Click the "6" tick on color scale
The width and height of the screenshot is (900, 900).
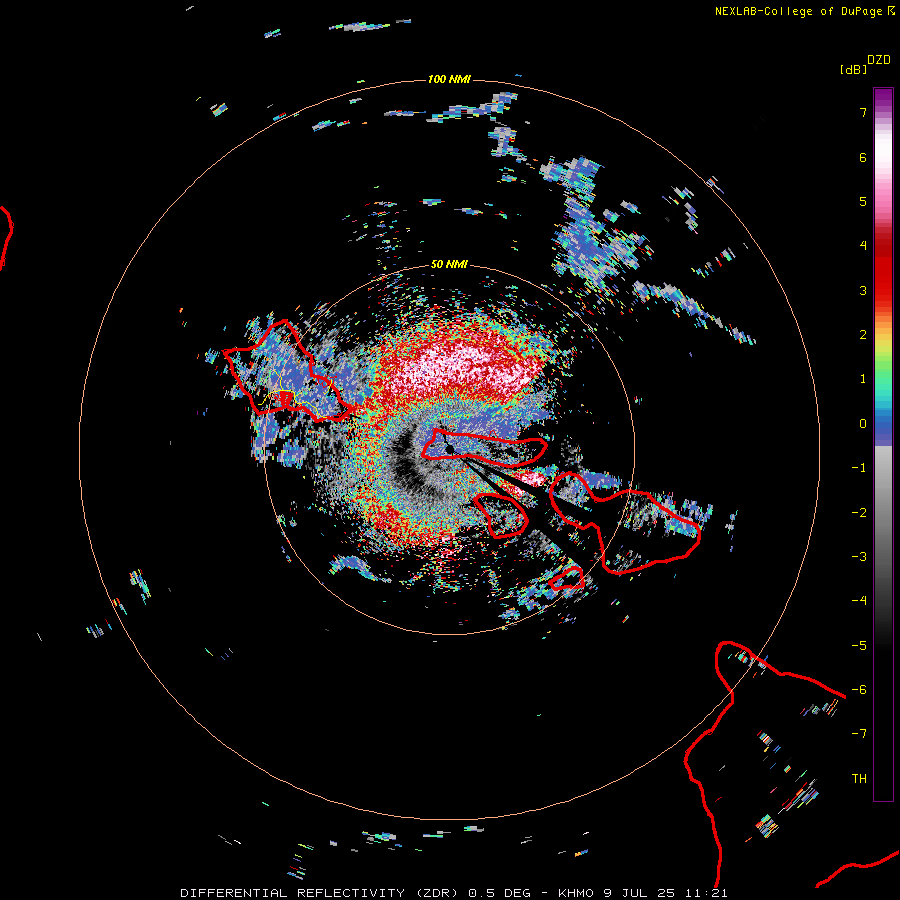863,157
